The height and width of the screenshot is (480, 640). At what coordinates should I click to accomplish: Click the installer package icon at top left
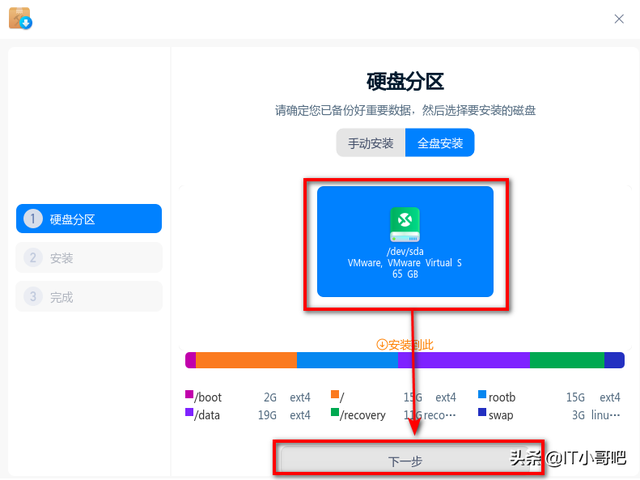(x=20, y=18)
